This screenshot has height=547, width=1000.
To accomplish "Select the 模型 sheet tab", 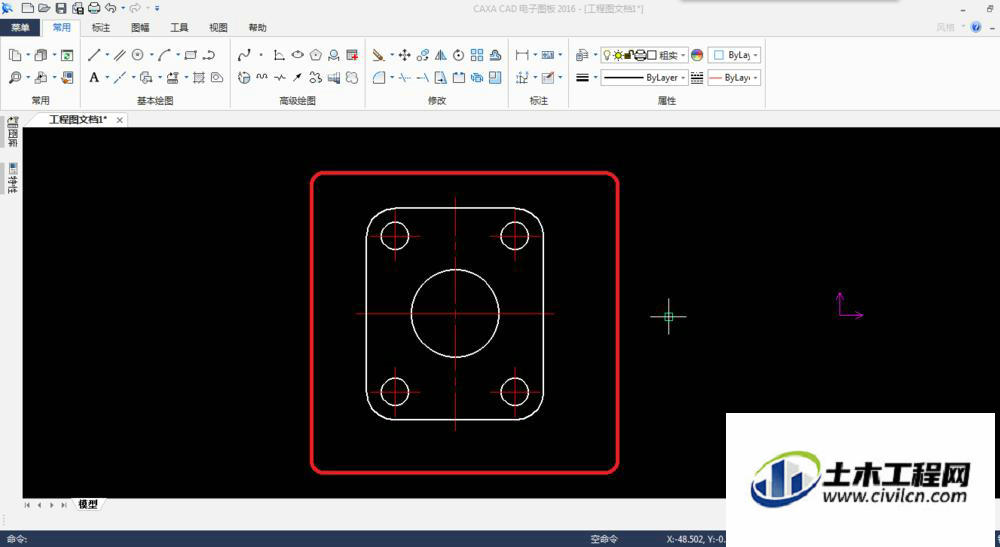I will tap(88, 504).
